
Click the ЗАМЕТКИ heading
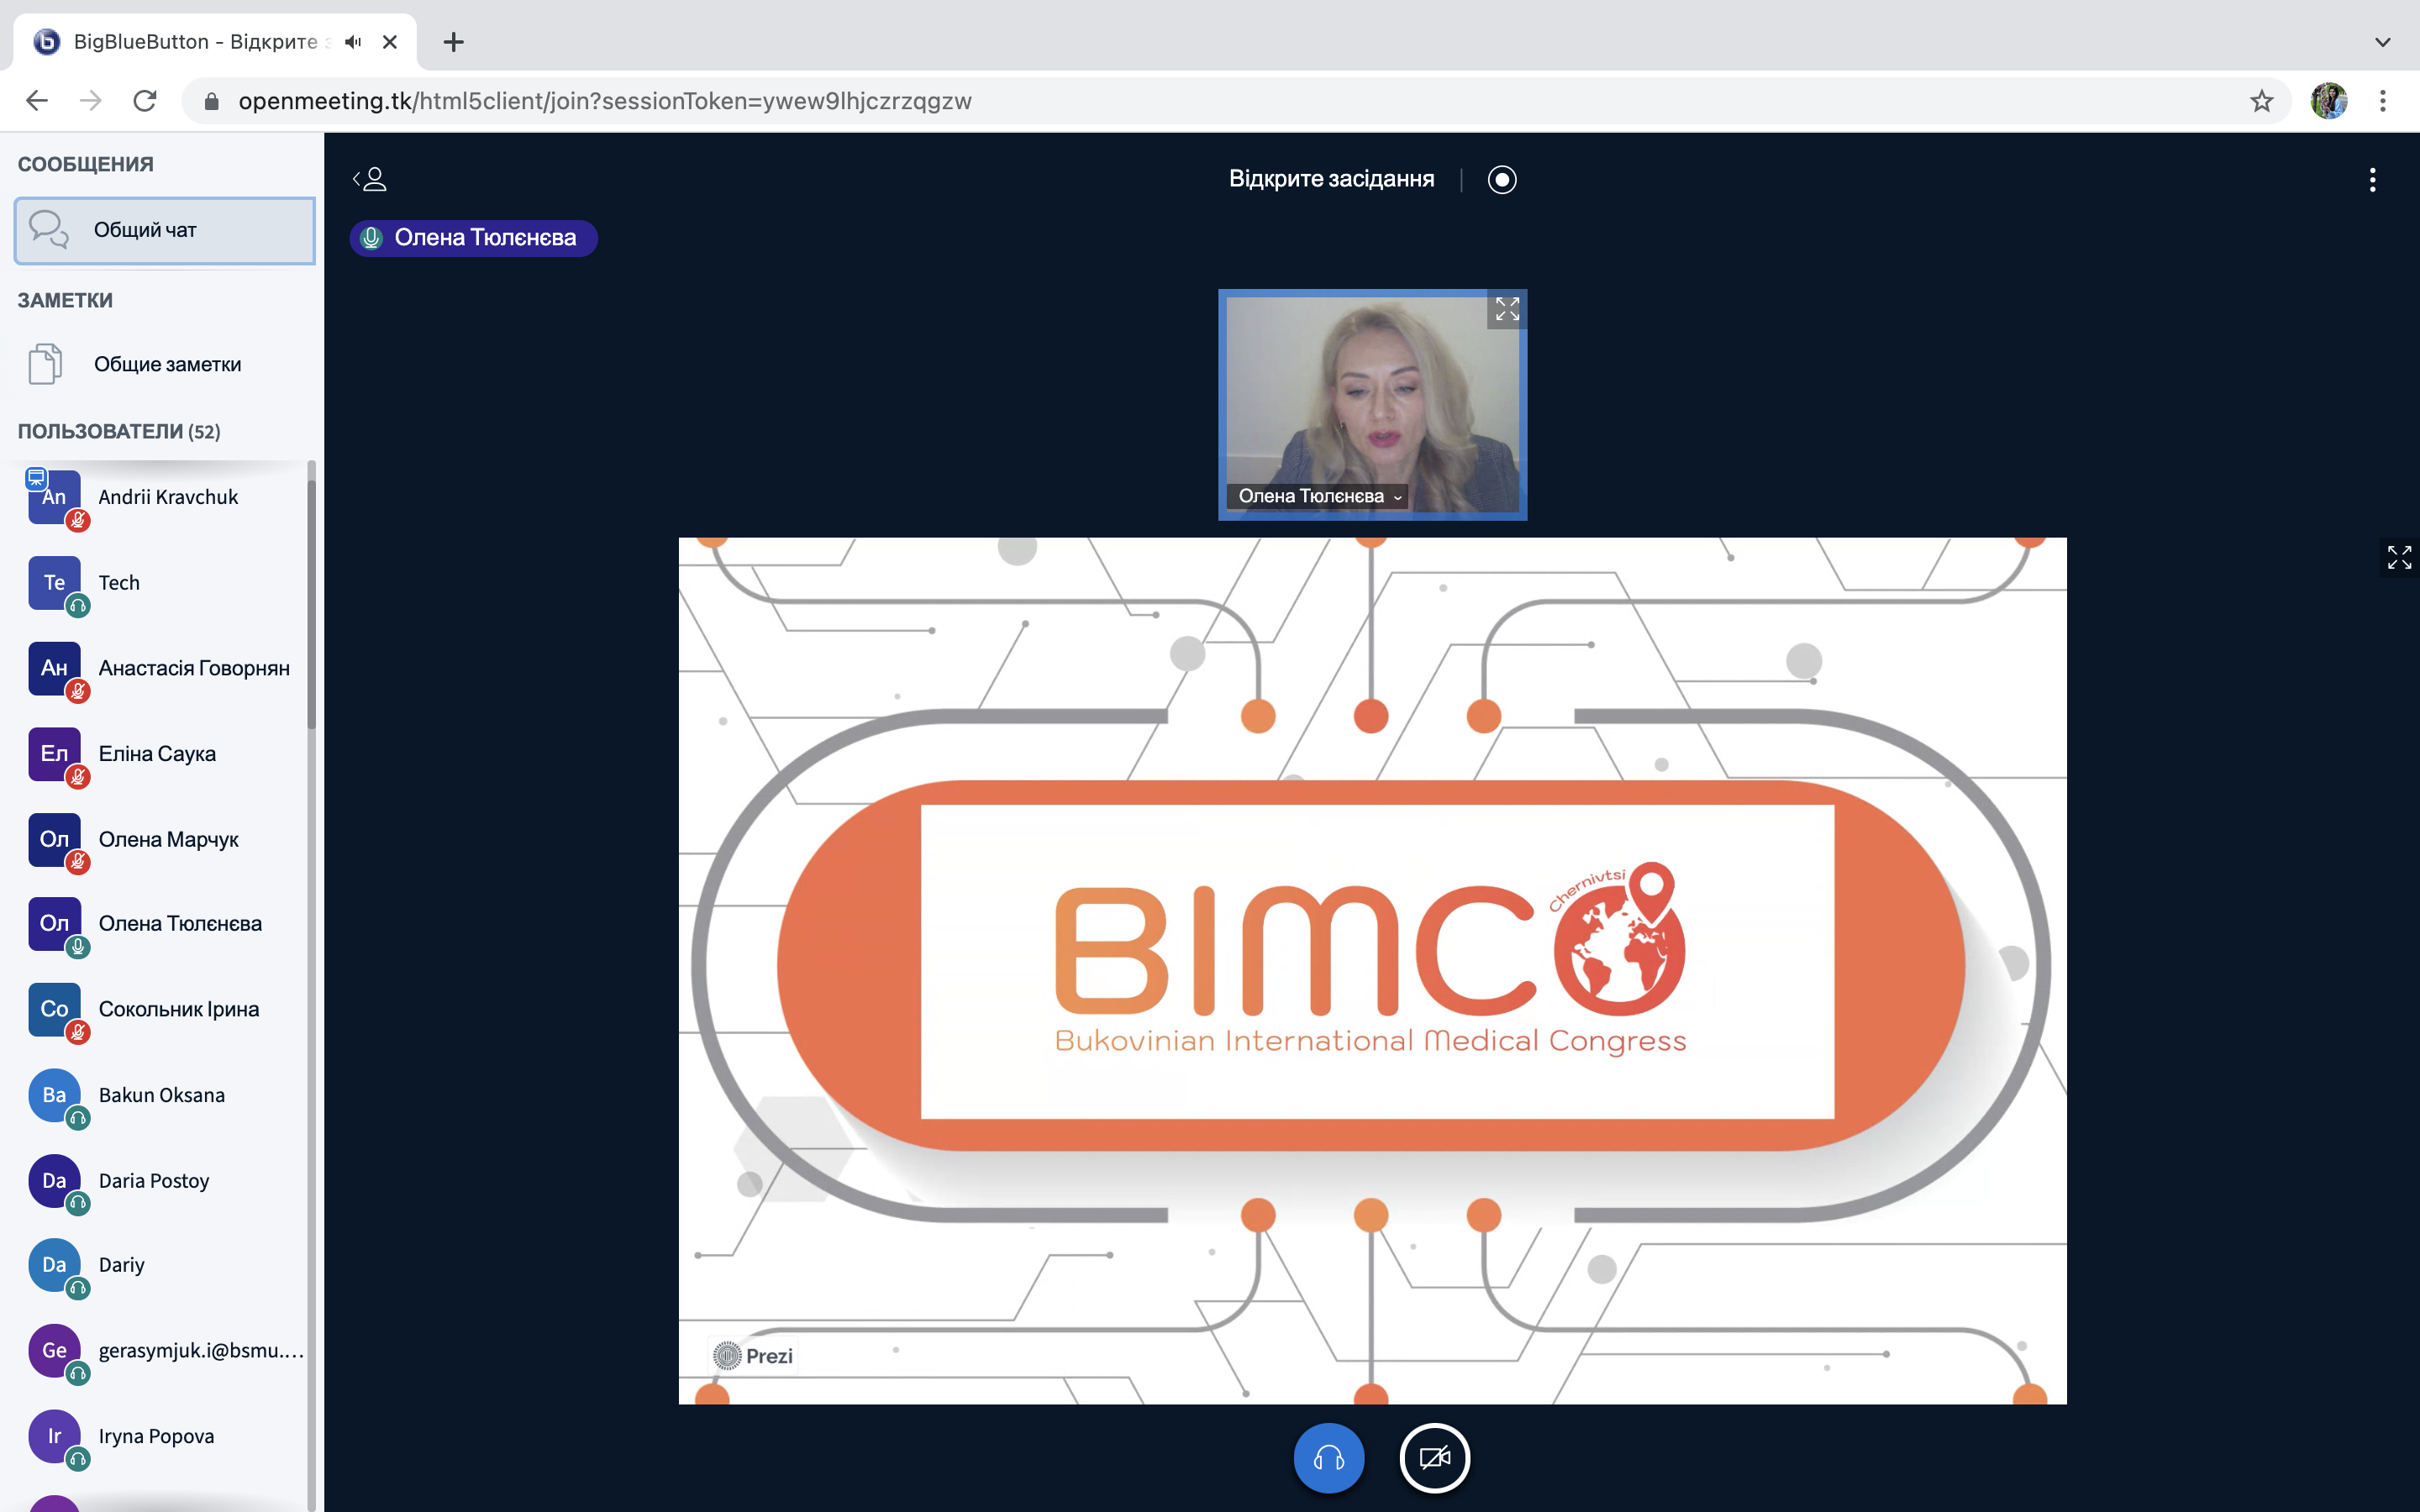[65, 300]
